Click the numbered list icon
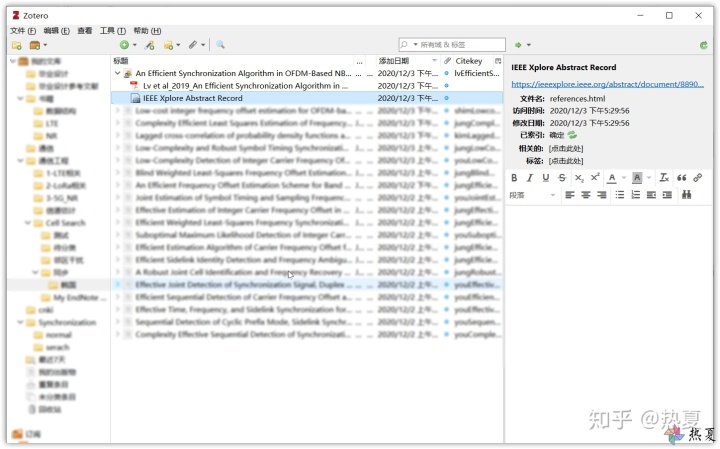 point(636,195)
